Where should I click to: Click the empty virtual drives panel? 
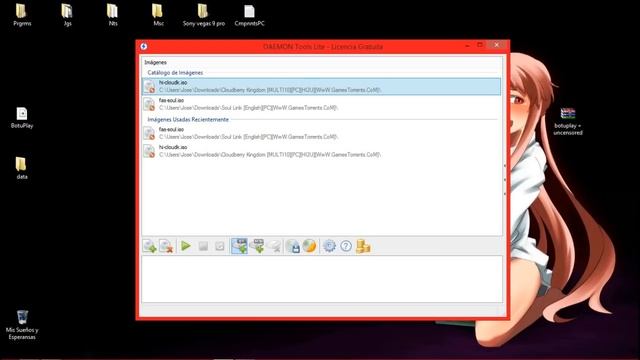322,279
